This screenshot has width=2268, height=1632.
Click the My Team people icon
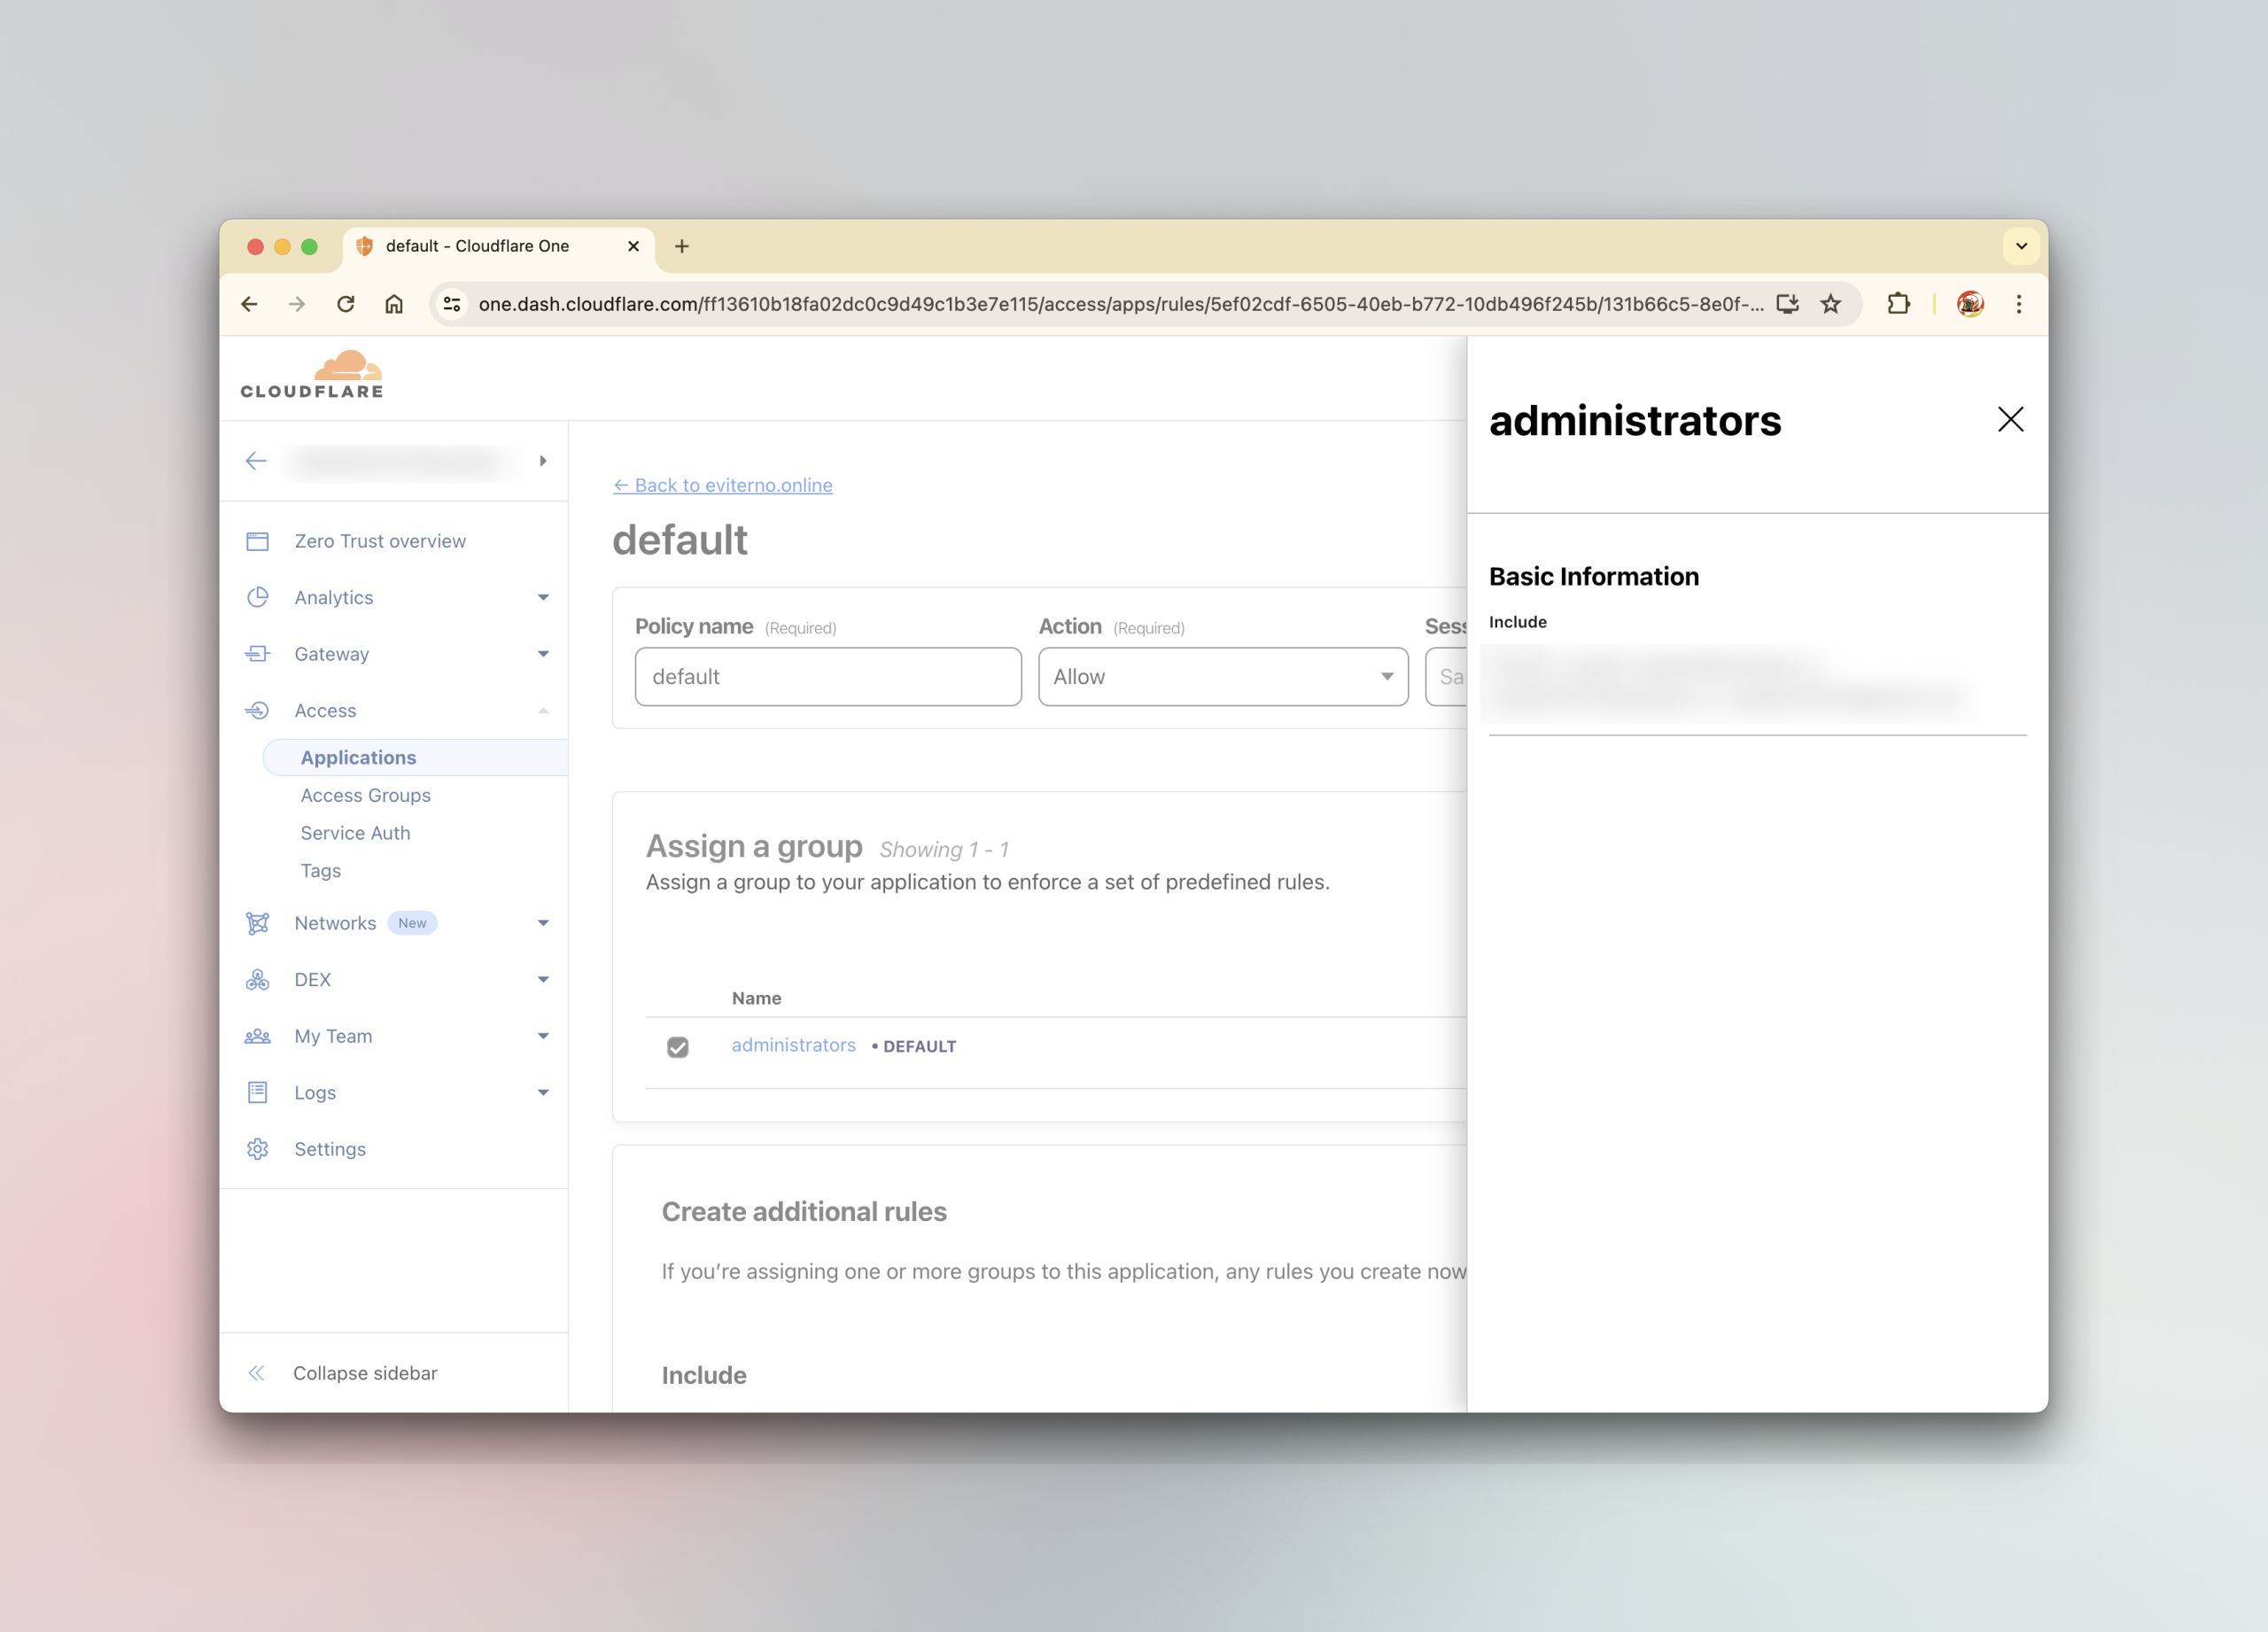point(257,1036)
